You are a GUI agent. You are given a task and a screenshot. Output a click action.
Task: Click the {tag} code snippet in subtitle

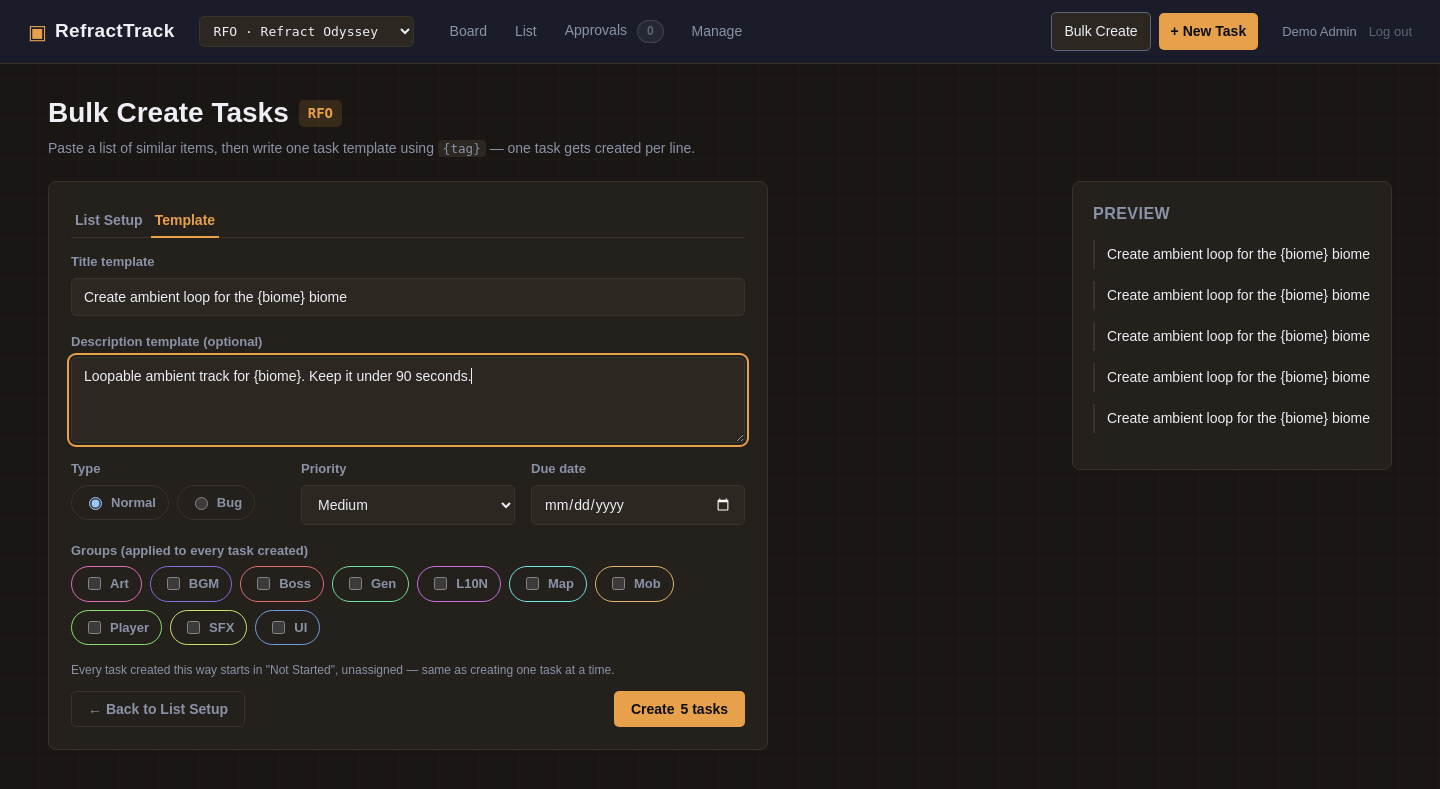coord(462,148)
